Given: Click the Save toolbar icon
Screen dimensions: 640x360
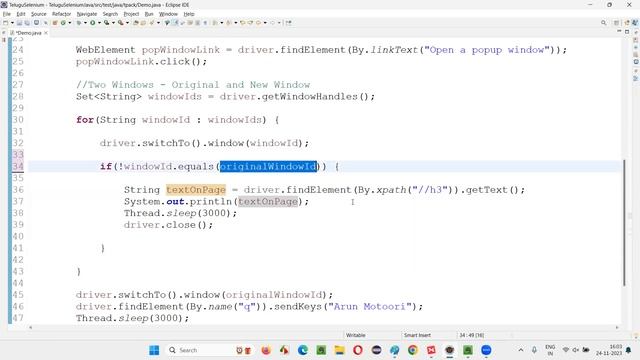Looking at the screenshot, I should pos(19,23).
